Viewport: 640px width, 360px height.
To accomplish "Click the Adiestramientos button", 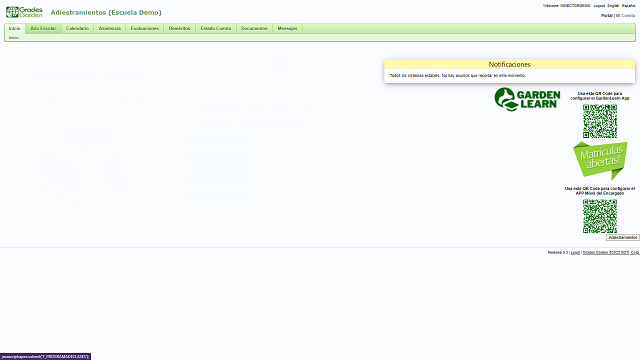I will point(622,238).
